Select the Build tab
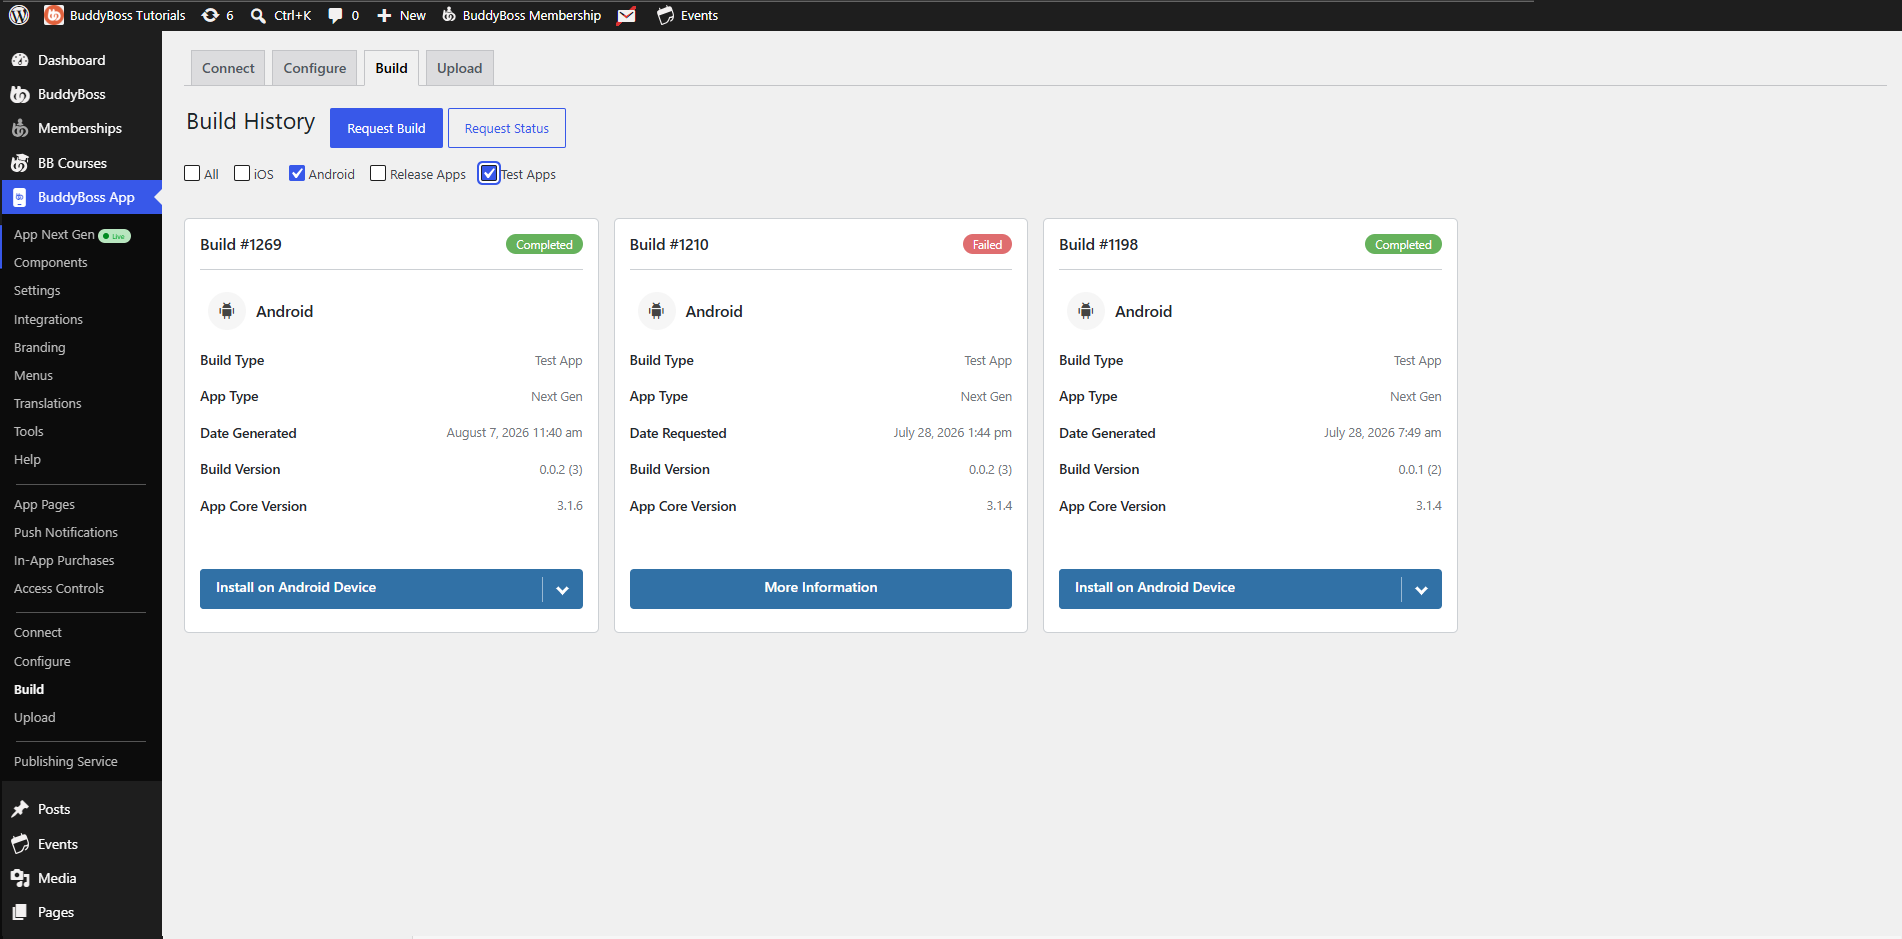This screenshot has height=939, width=1902. point(391,68)
